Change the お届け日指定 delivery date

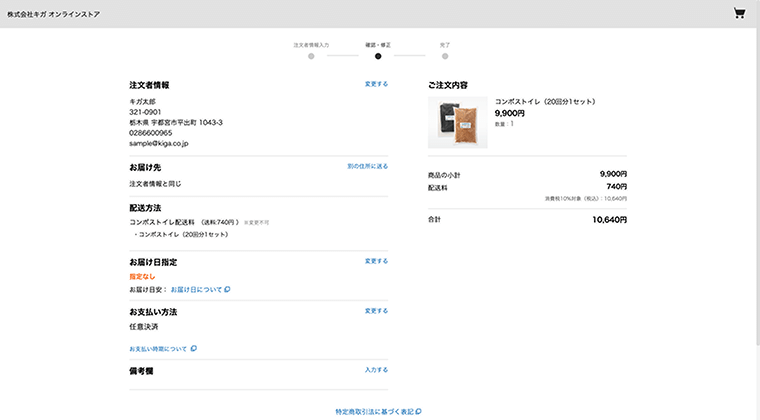pos(376,261)
